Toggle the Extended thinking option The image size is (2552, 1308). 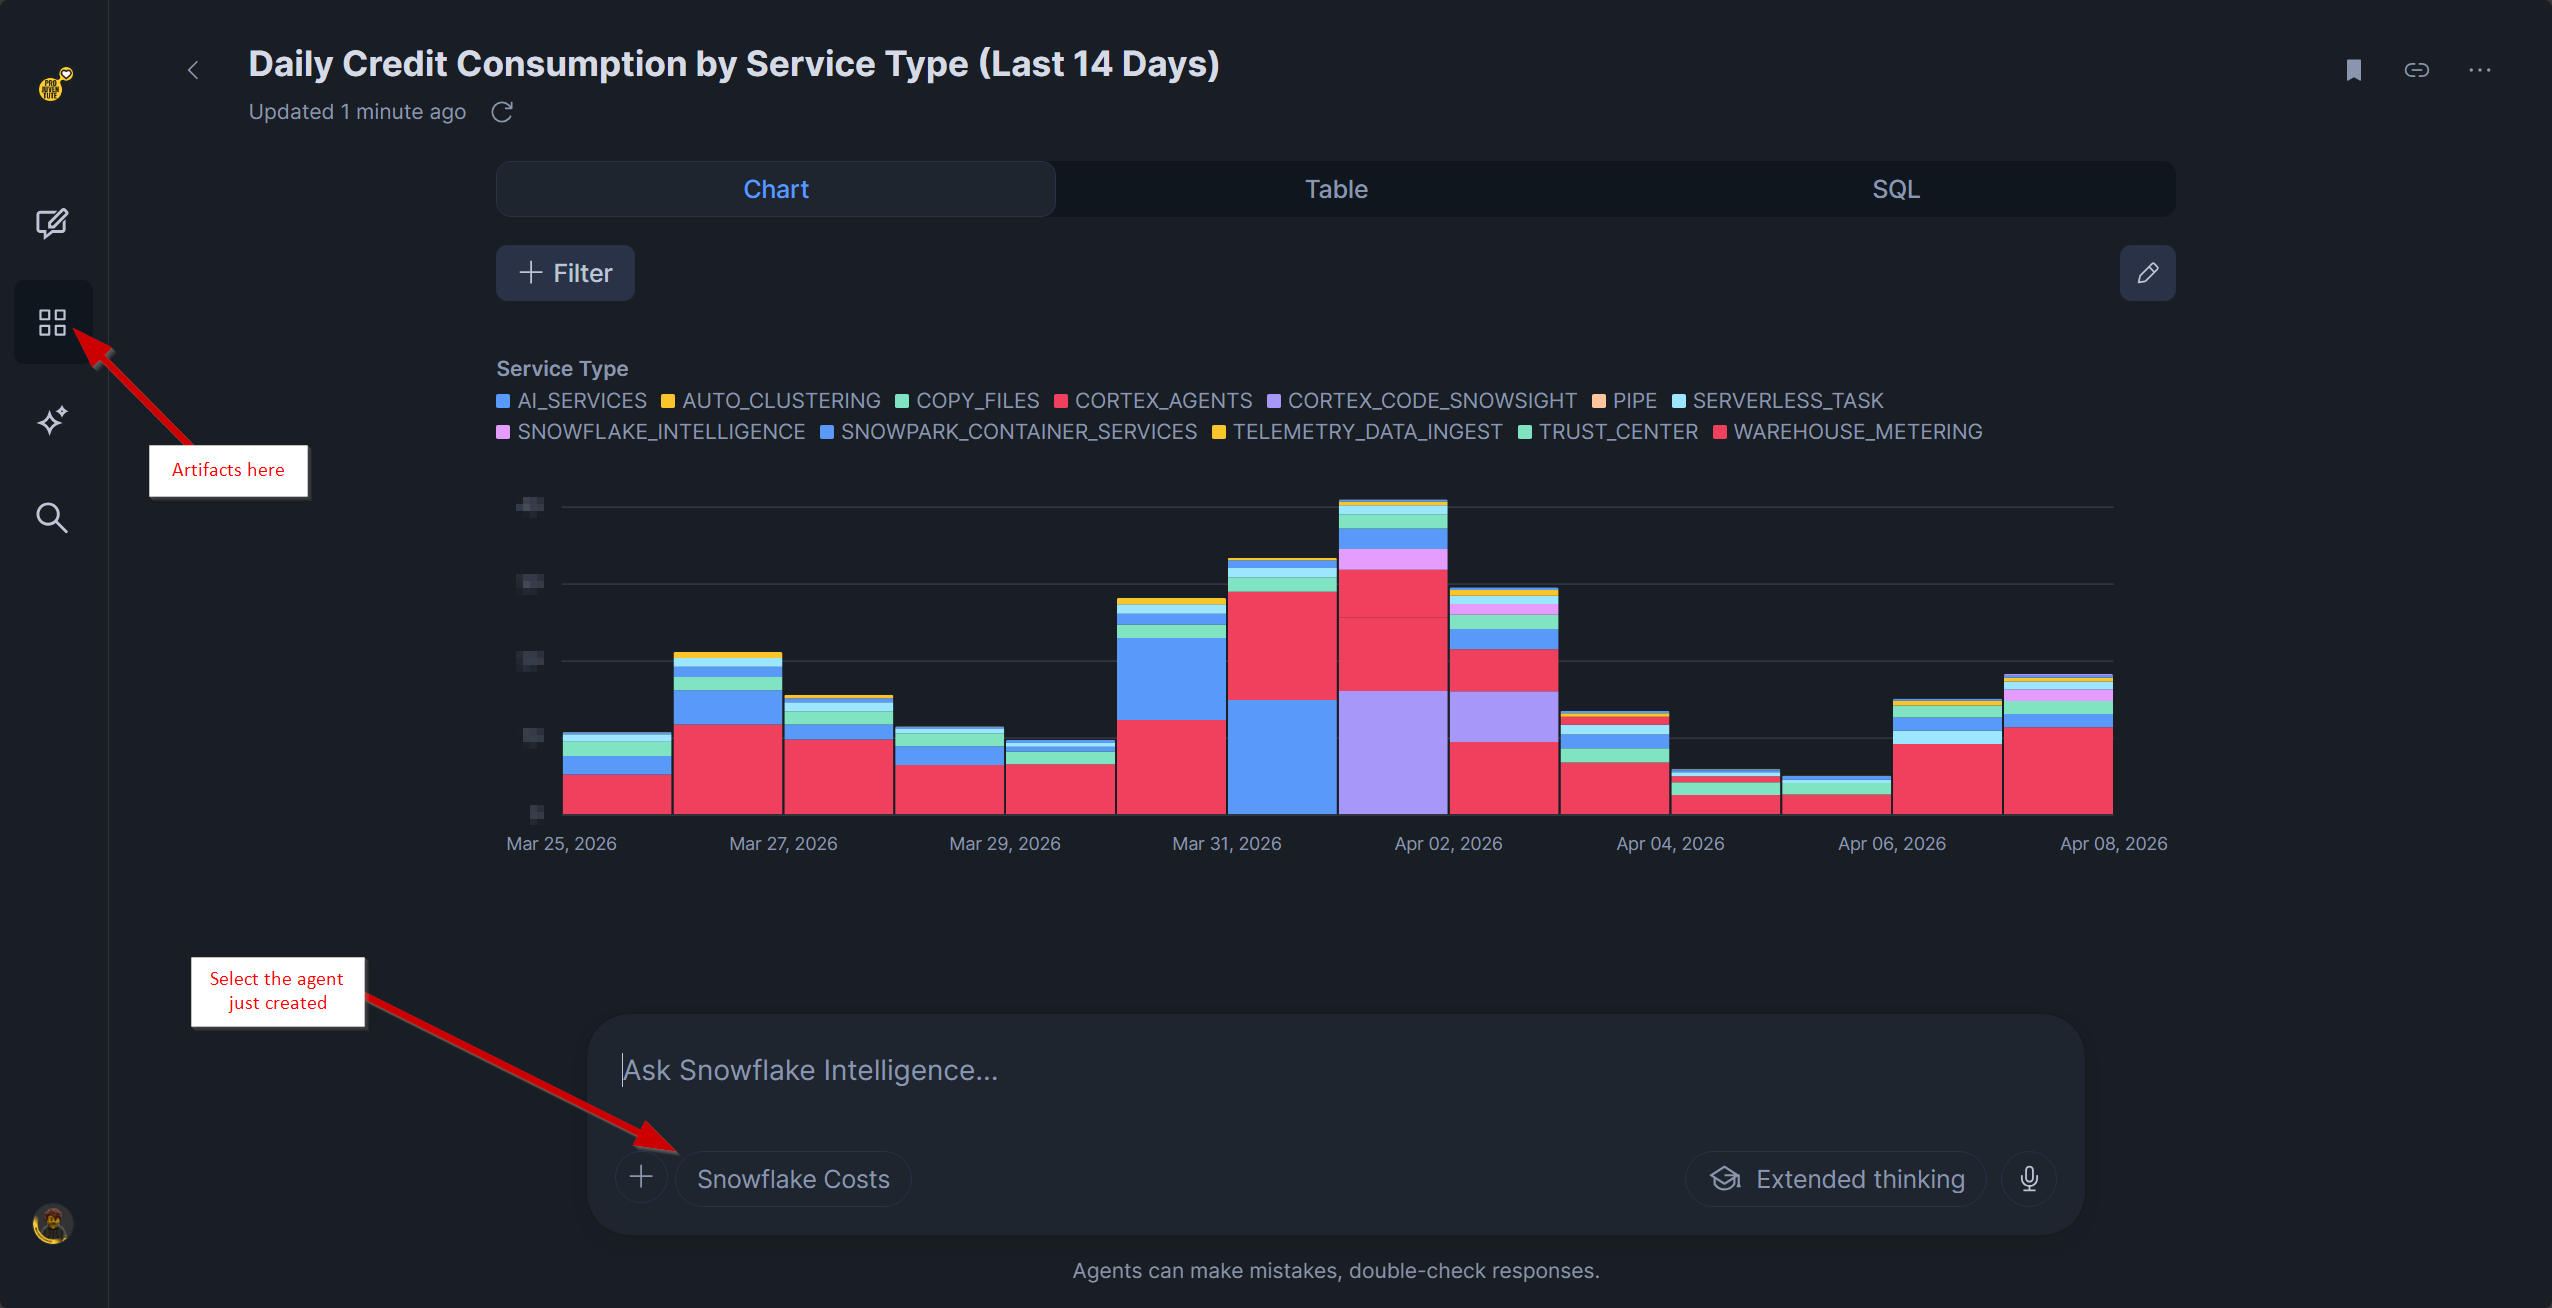pyautogui.click(x=1837, y=1179)
